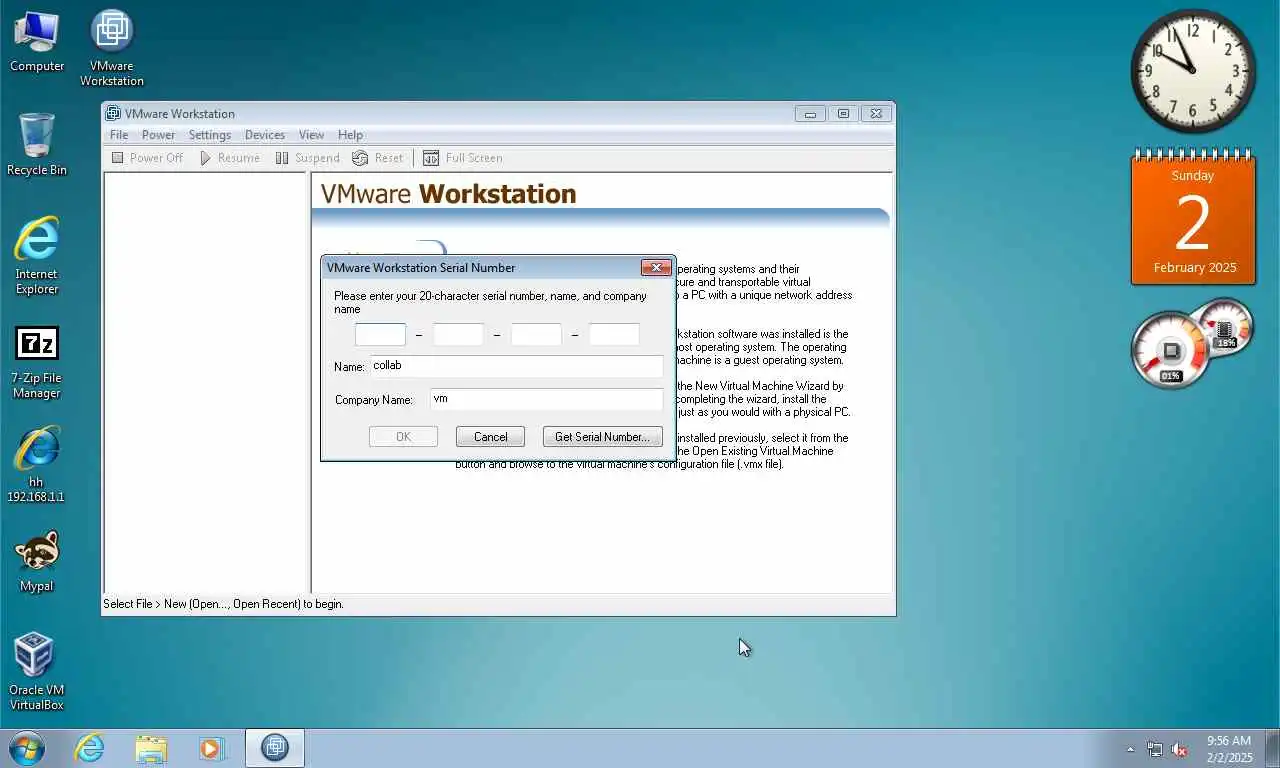Click the first serial number field
This screenshot has width=1280, height=768.
(380, 334)
